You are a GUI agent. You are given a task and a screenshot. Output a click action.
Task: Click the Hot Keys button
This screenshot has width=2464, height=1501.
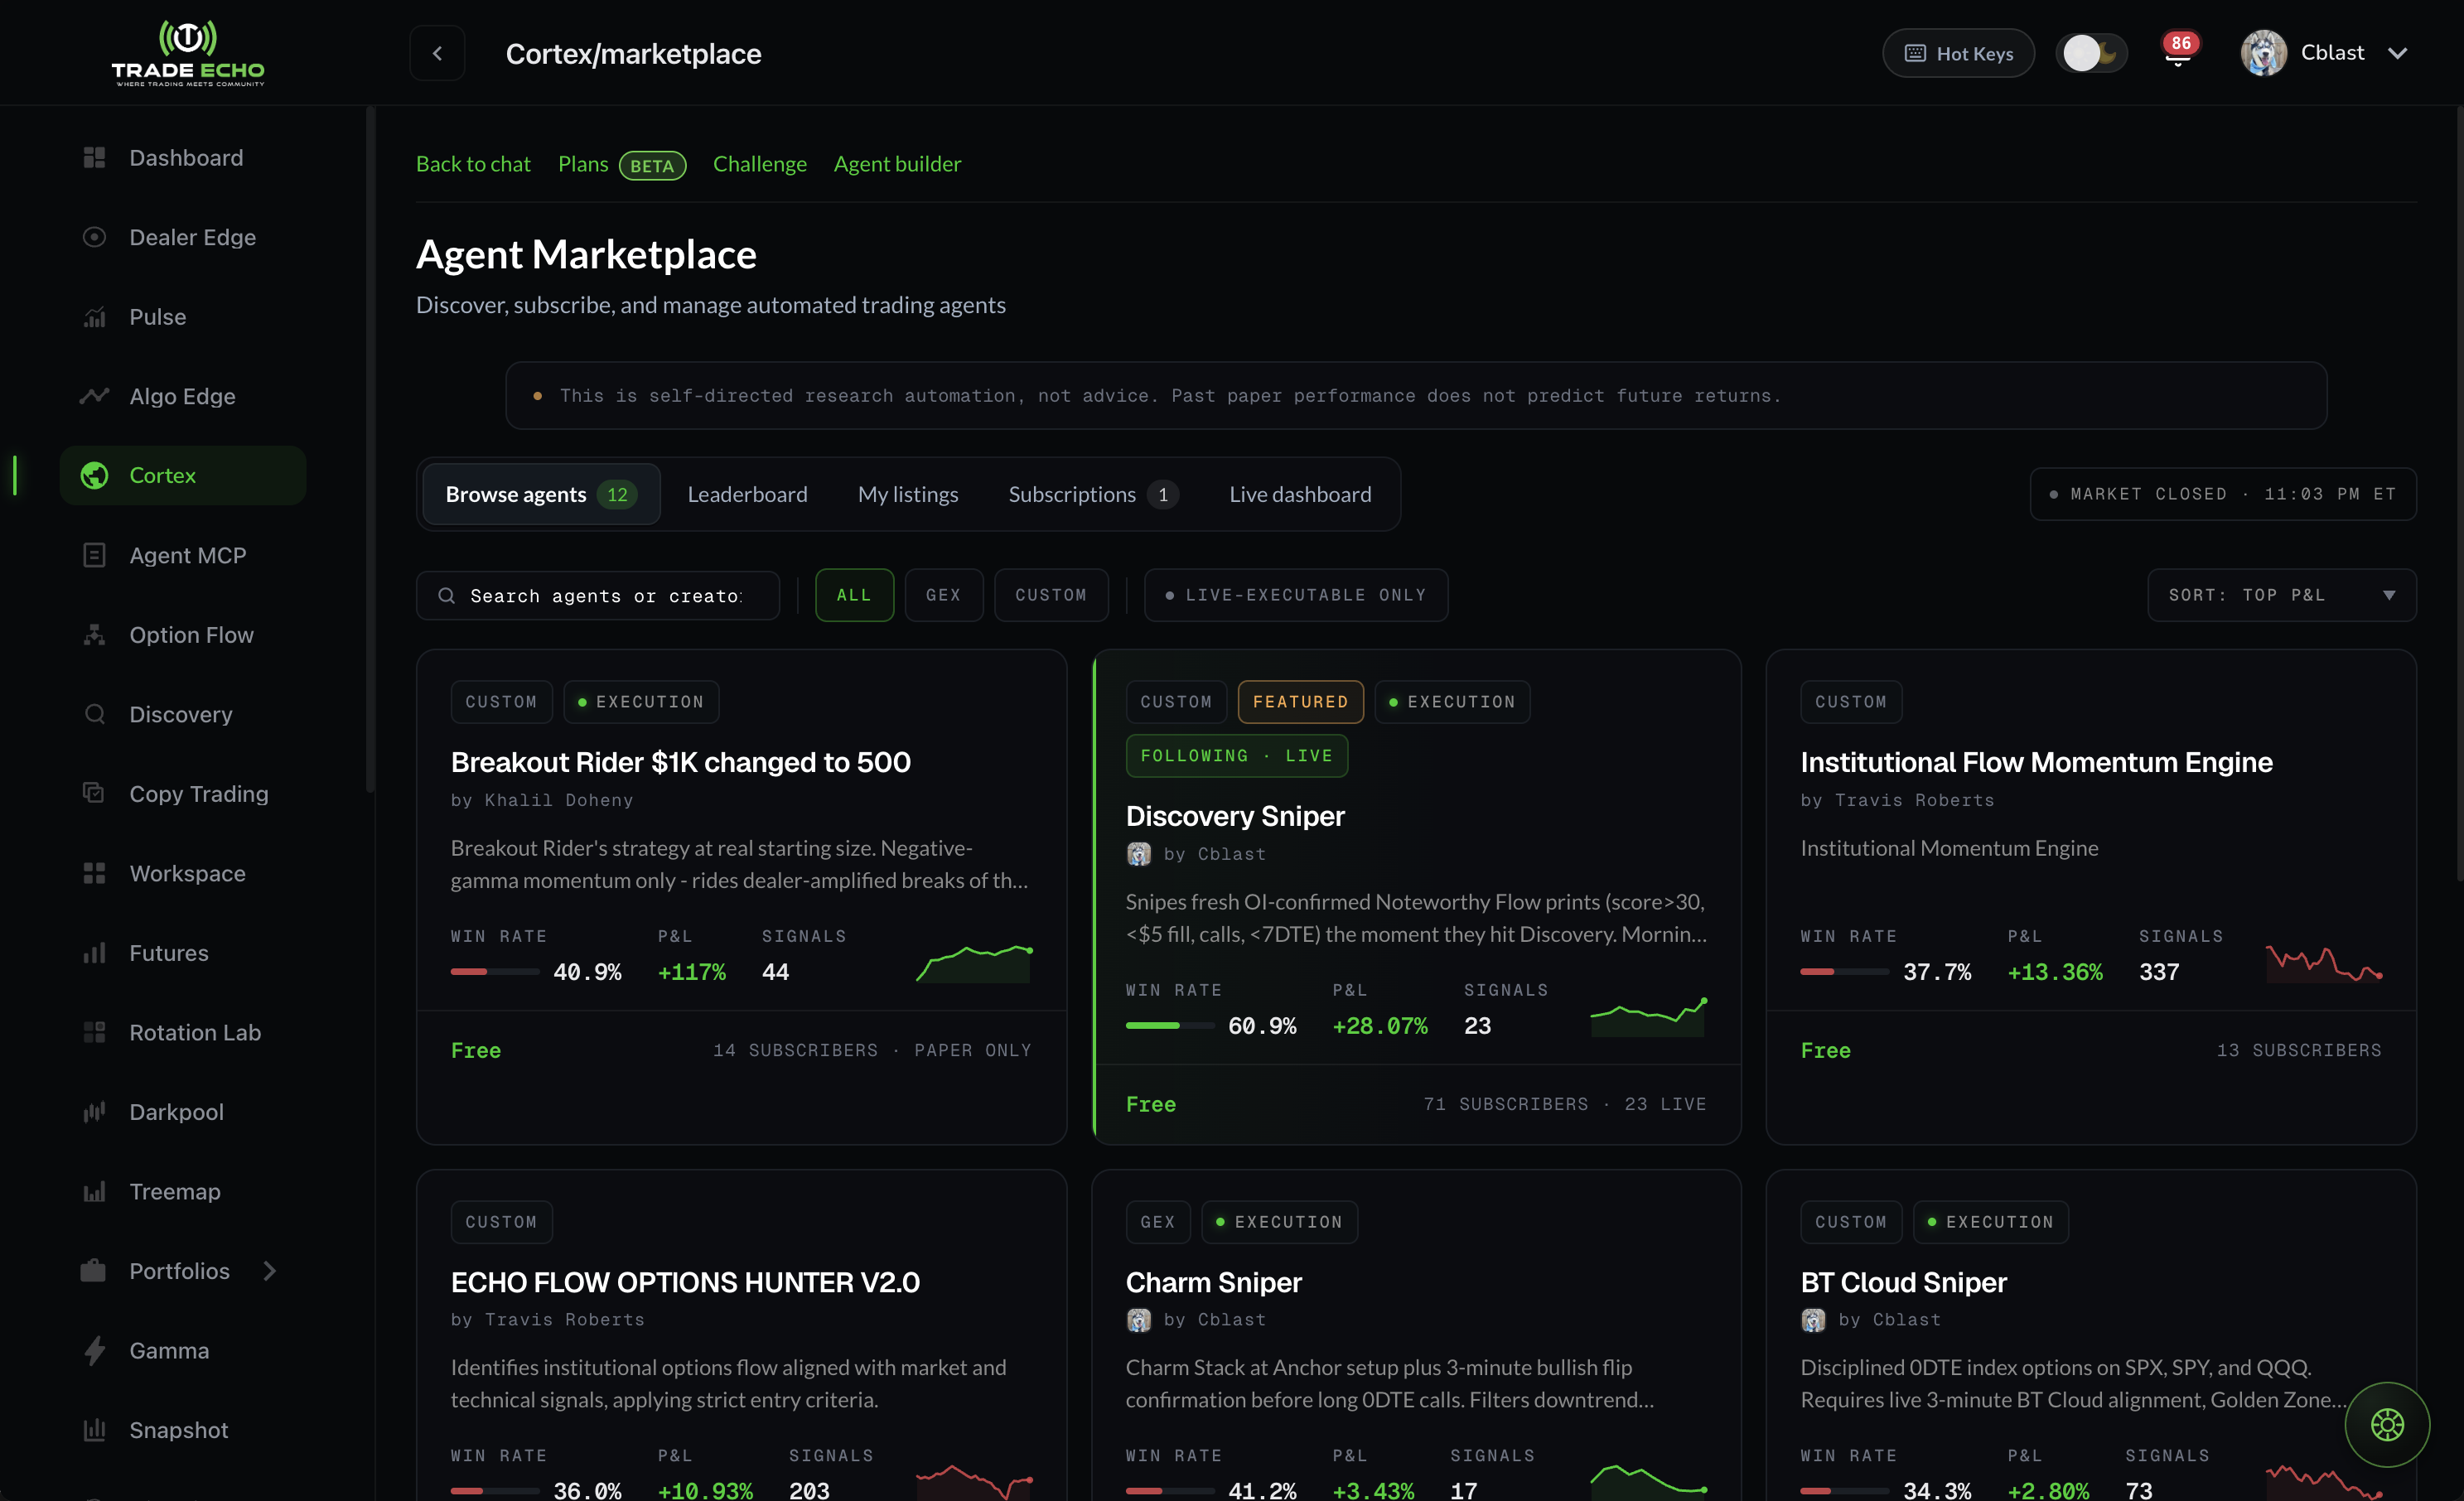1958,53
